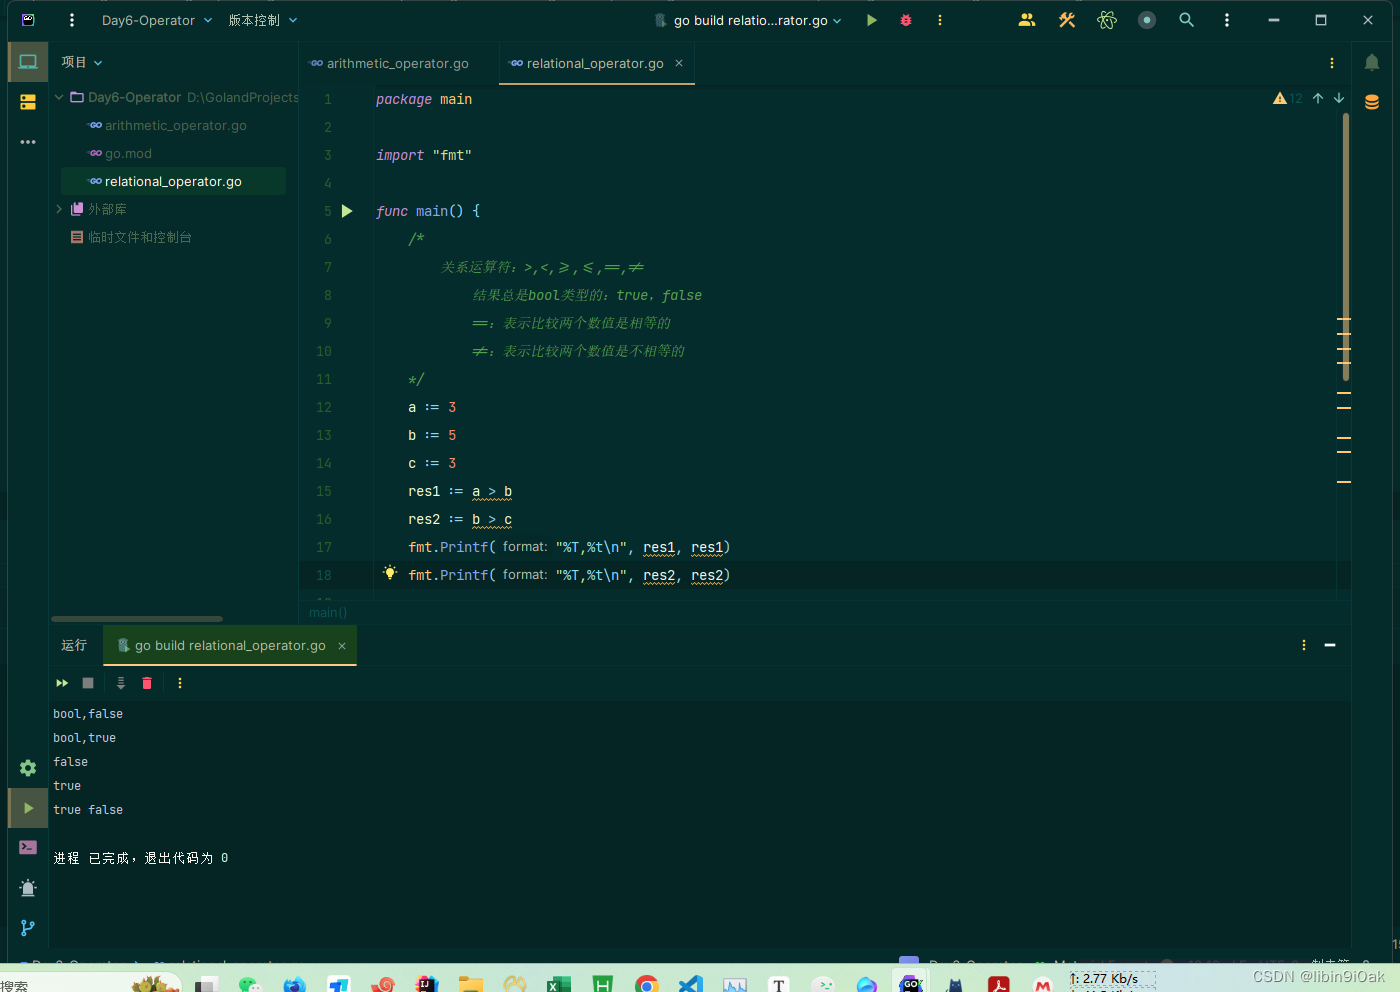Open more options in run toolbar
This screenshot has width=1400, height=992.
click(x=180, y=683)
